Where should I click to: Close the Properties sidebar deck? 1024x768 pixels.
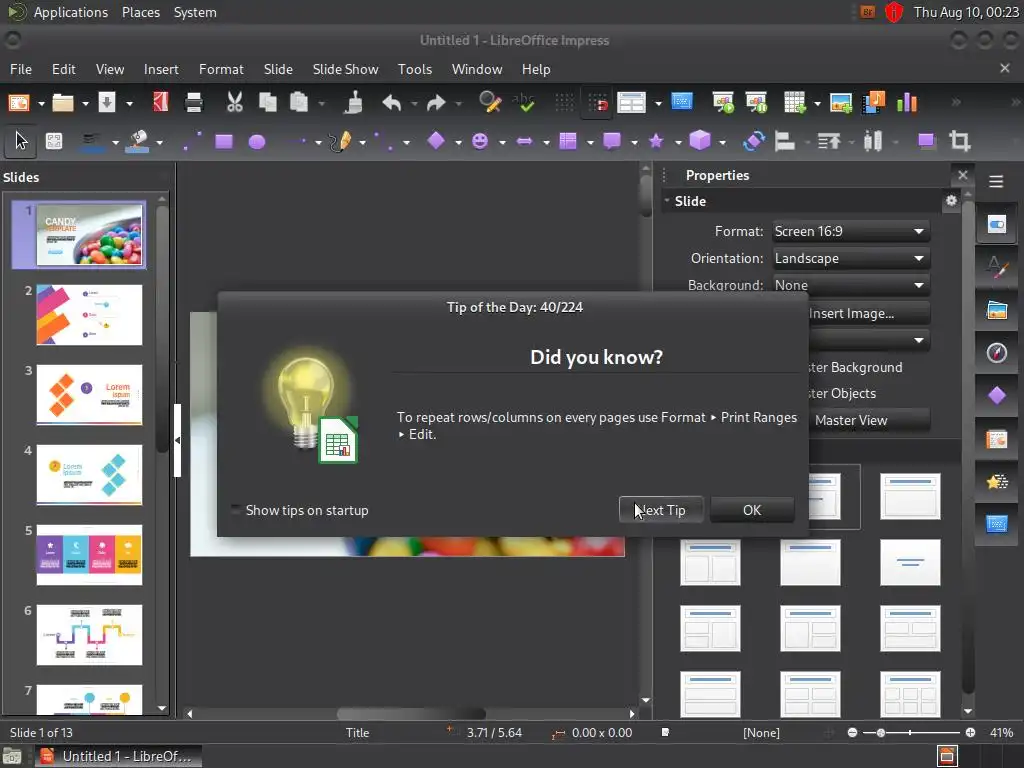962,174
